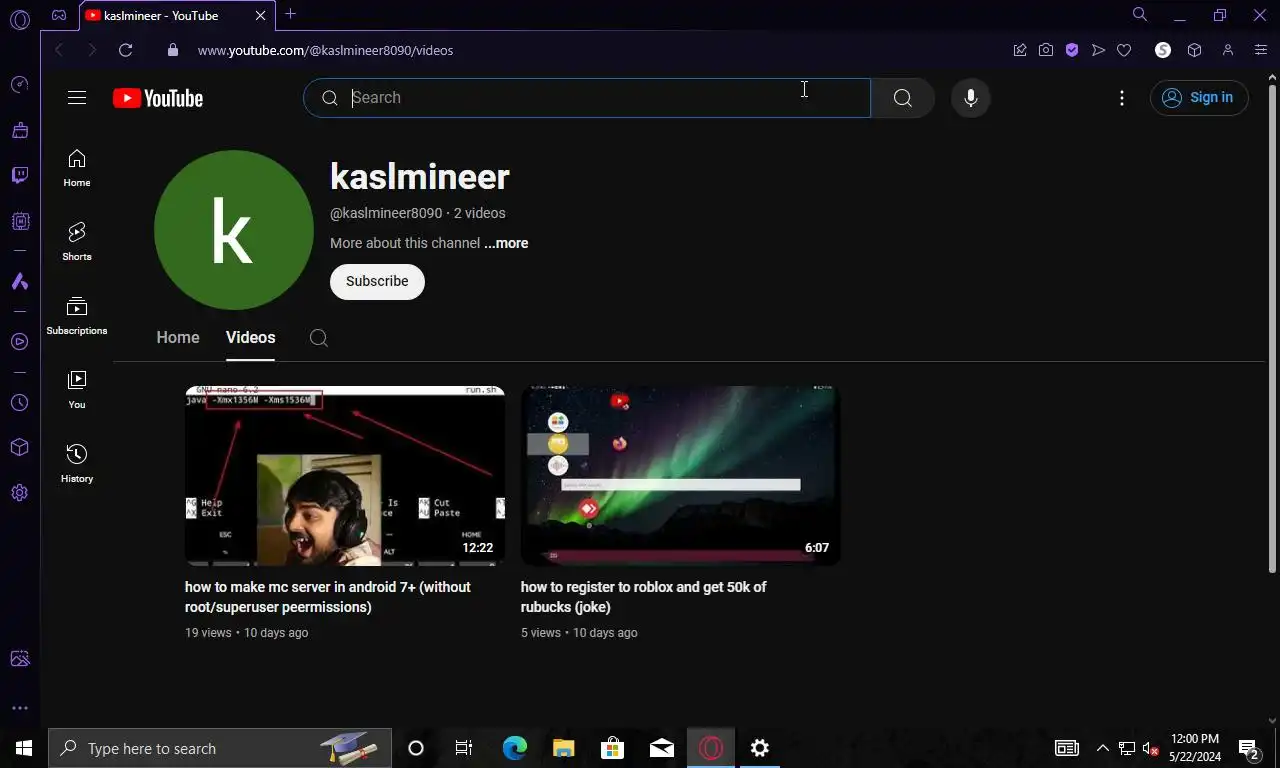Close the kaslmineer YouTube tab

click(261, 15)
